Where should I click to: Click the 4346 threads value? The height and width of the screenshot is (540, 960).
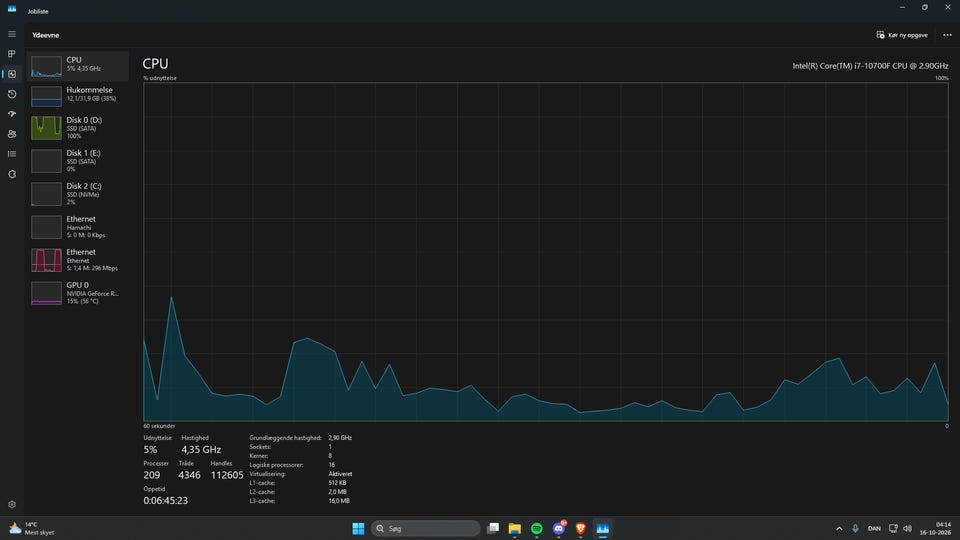point(189,475)
